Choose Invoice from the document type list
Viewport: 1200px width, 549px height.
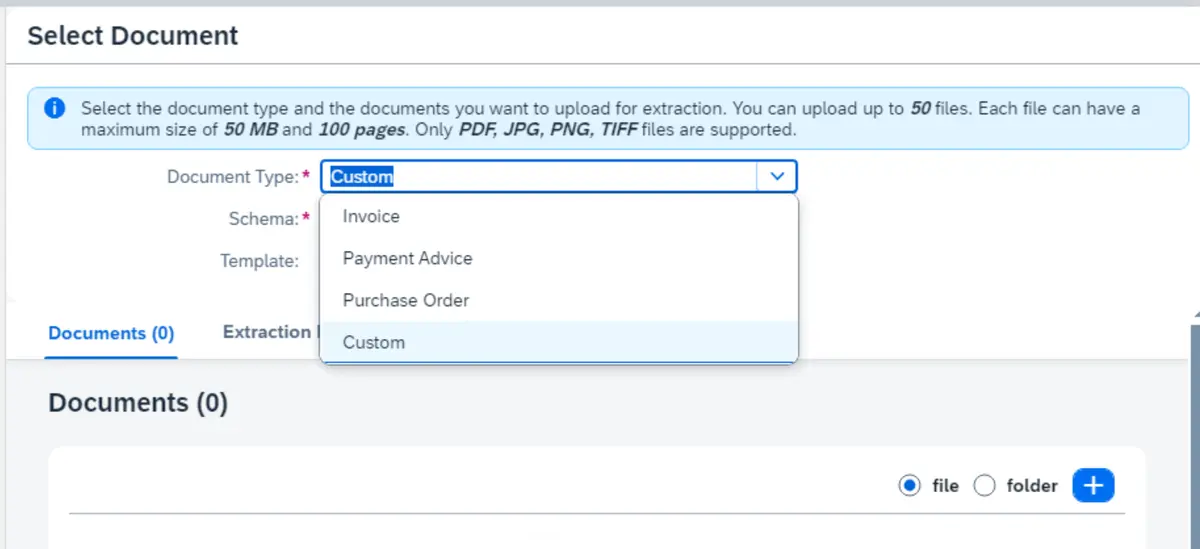pyautogui.click(x=371, y=216)
